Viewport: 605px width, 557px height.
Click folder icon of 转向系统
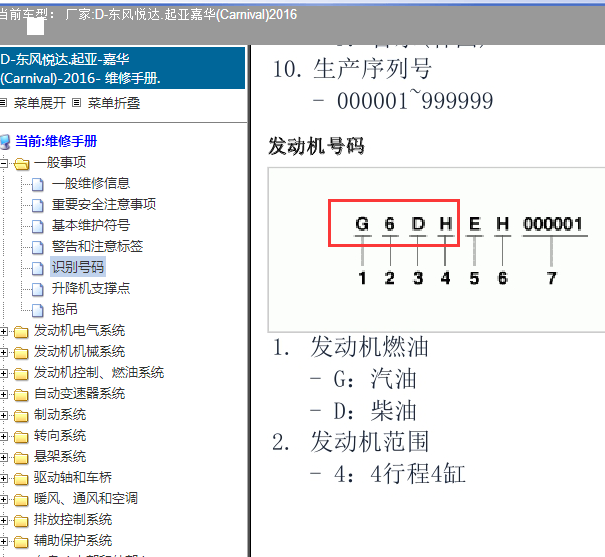coord(21,437)
